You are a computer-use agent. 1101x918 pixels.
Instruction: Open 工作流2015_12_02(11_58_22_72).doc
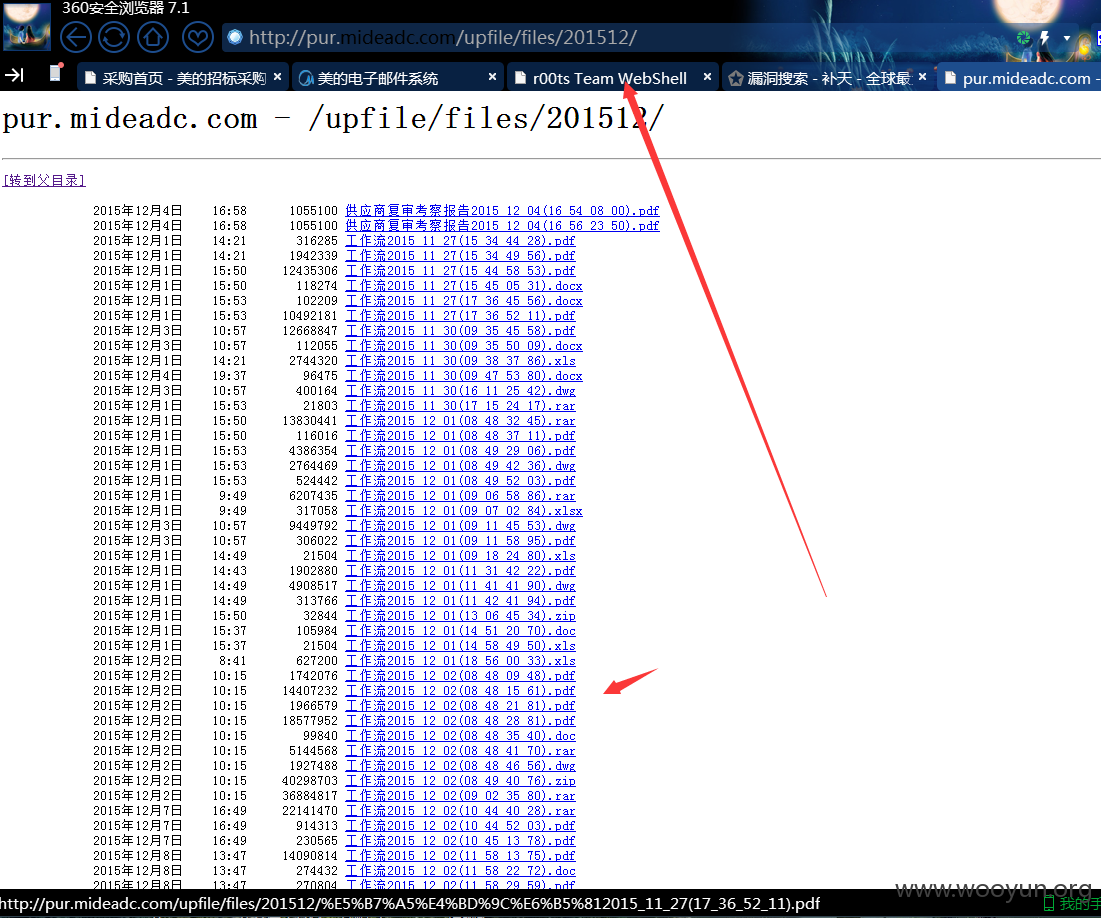point(460,871)
